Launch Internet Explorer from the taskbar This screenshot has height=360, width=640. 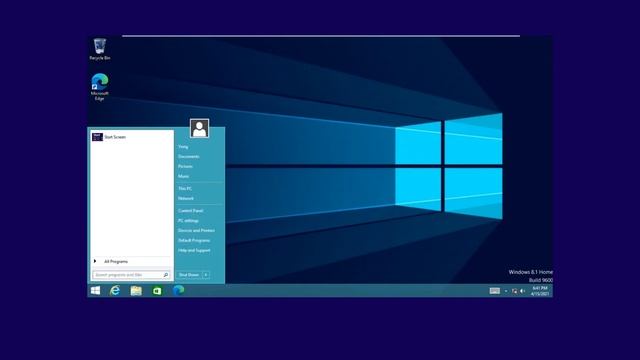pos(115,291)
